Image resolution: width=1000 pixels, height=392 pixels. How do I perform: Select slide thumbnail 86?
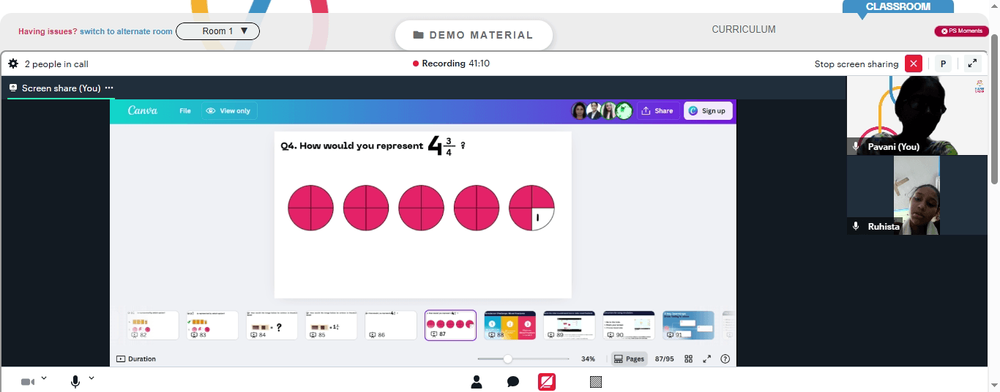tap(390, 325)
